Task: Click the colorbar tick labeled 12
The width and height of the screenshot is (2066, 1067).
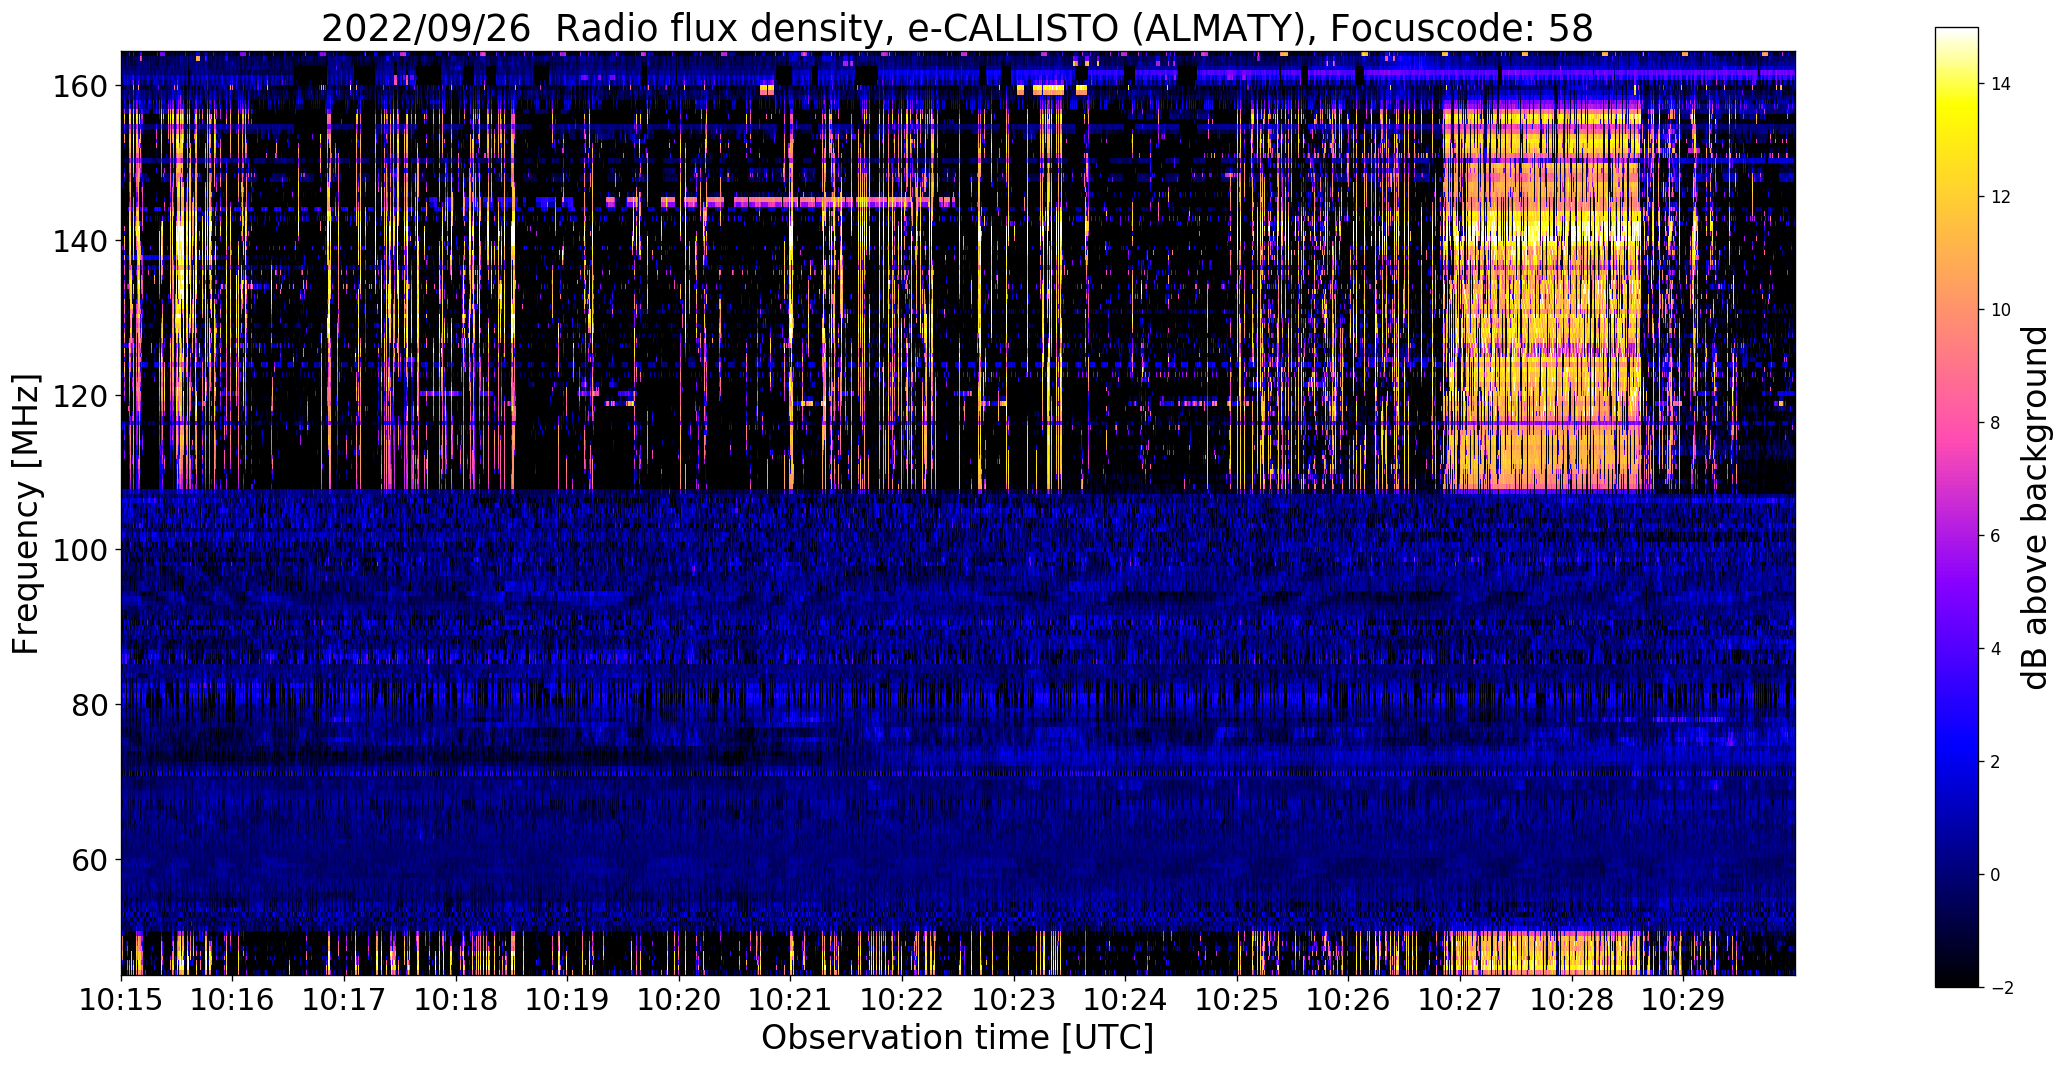Action: 2000,198
